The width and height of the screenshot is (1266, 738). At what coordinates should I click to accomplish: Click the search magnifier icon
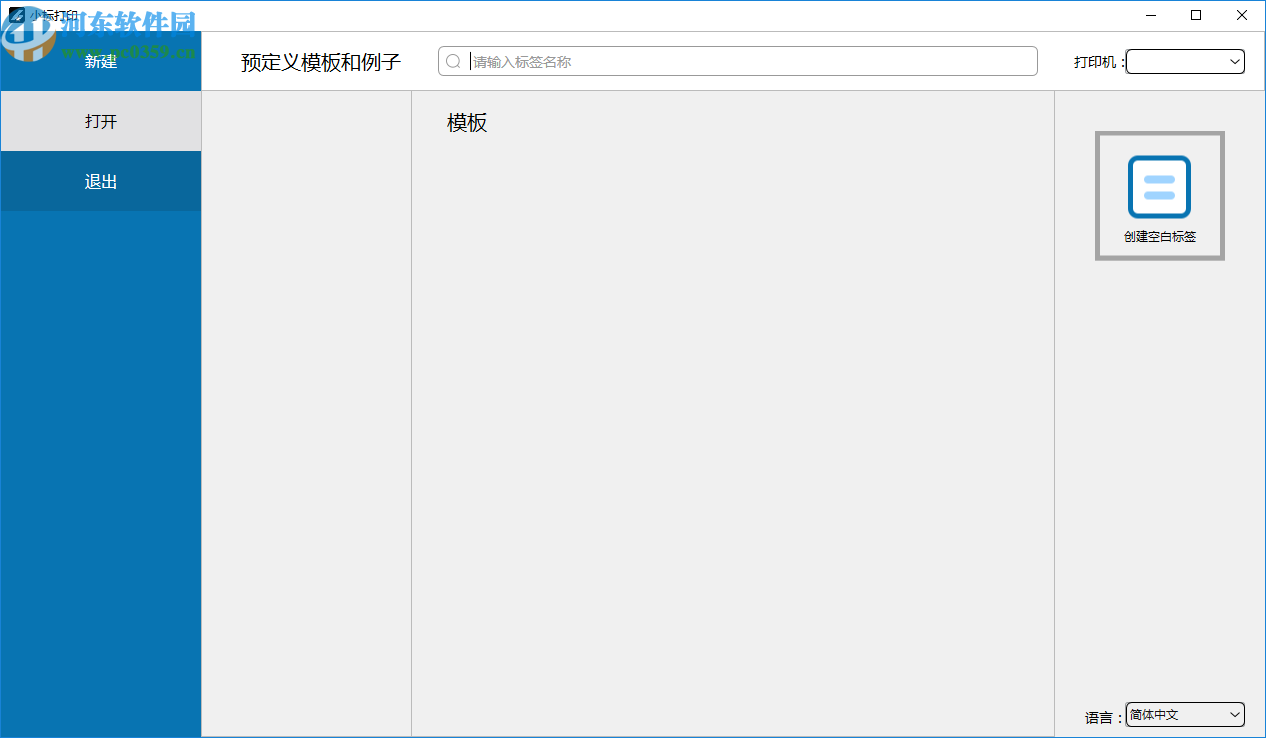coord(453,62)
